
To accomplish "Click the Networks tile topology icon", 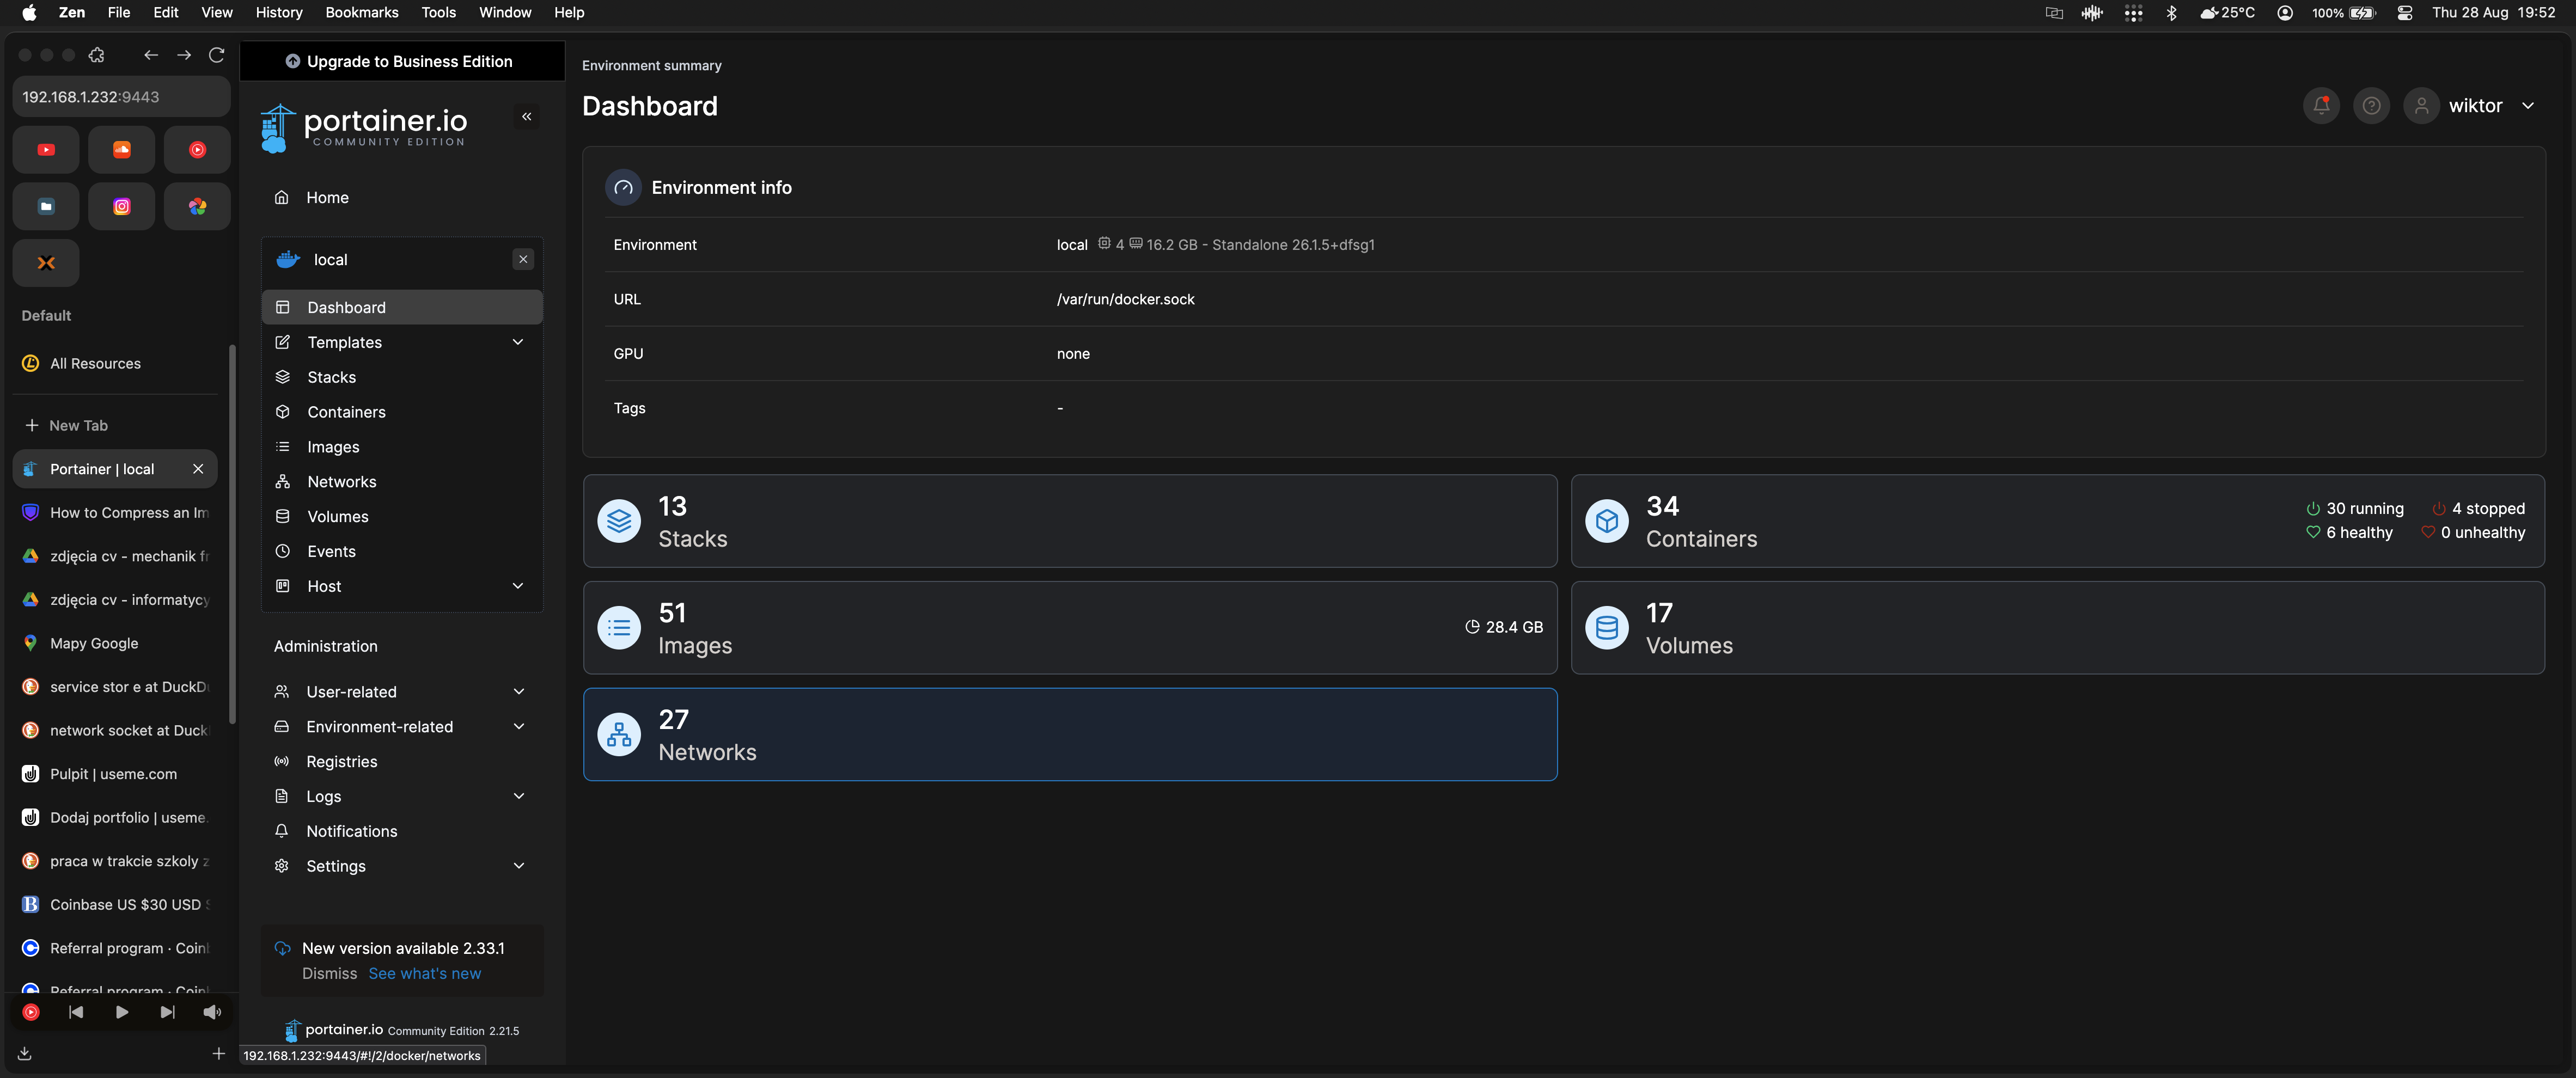I will pos(619,735).
